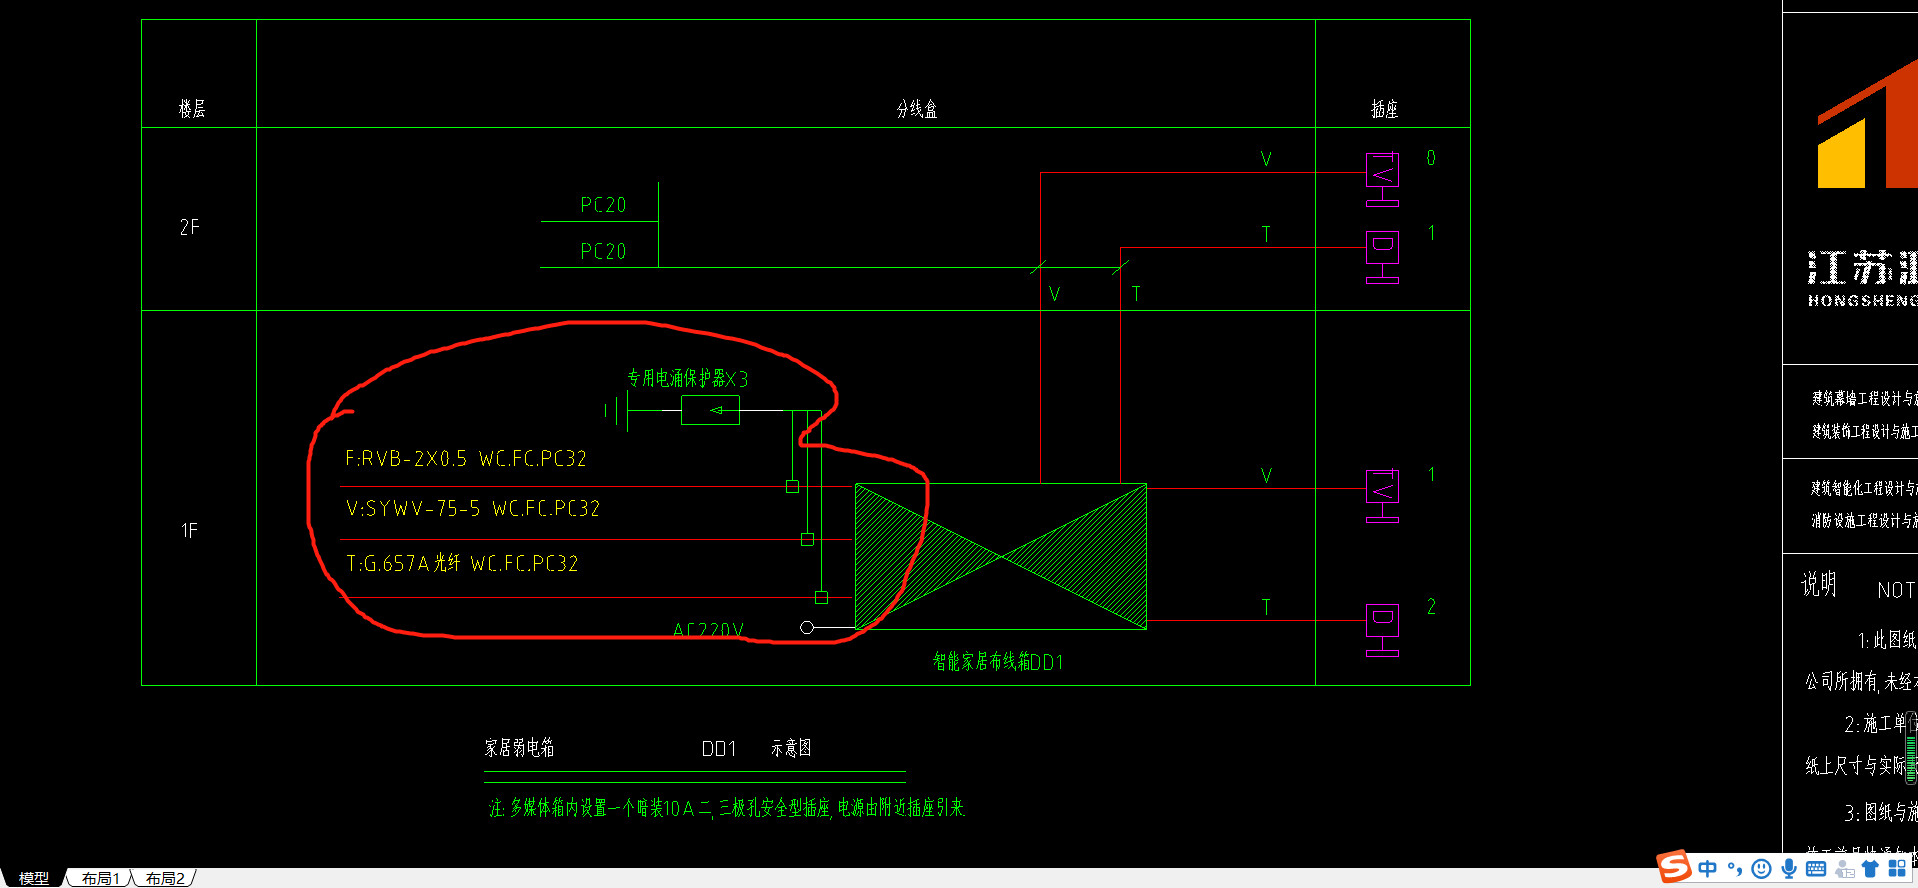Toggle Chinese/English mode with the 中 icon
1918x888 pixels.
point(1708,869)
